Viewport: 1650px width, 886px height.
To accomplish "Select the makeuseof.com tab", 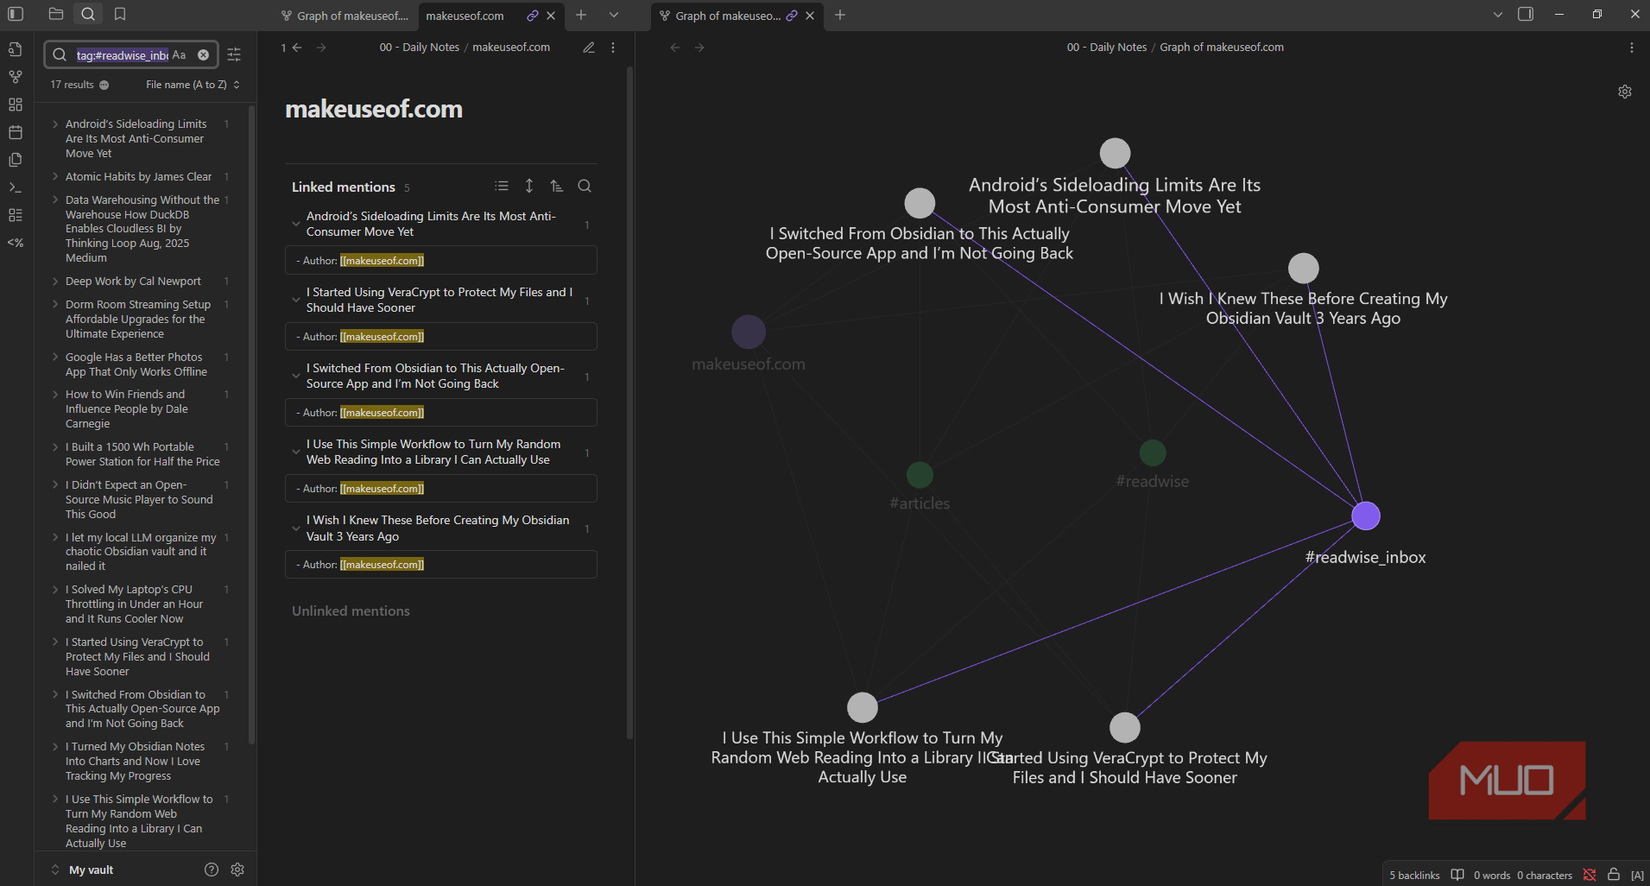I will (465, 15).
